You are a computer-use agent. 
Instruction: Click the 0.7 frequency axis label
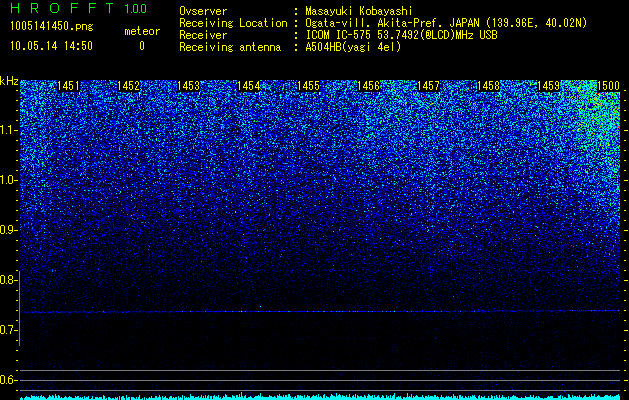click(9, 330)
